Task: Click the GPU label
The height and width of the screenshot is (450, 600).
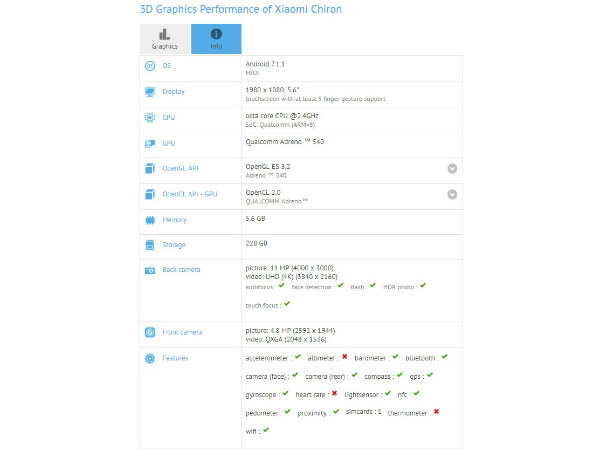Action: pyautogui.click(x=169, y=143)
